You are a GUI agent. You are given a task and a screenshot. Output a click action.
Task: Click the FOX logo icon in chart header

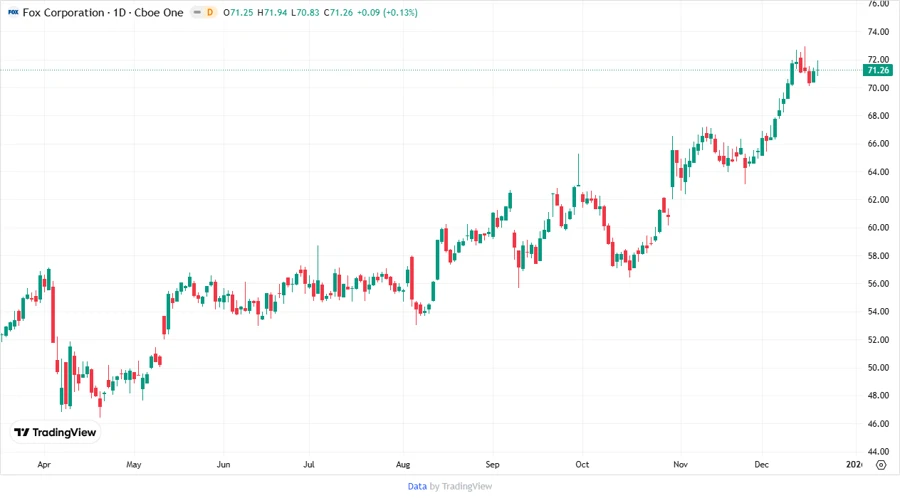pos(13,12)
